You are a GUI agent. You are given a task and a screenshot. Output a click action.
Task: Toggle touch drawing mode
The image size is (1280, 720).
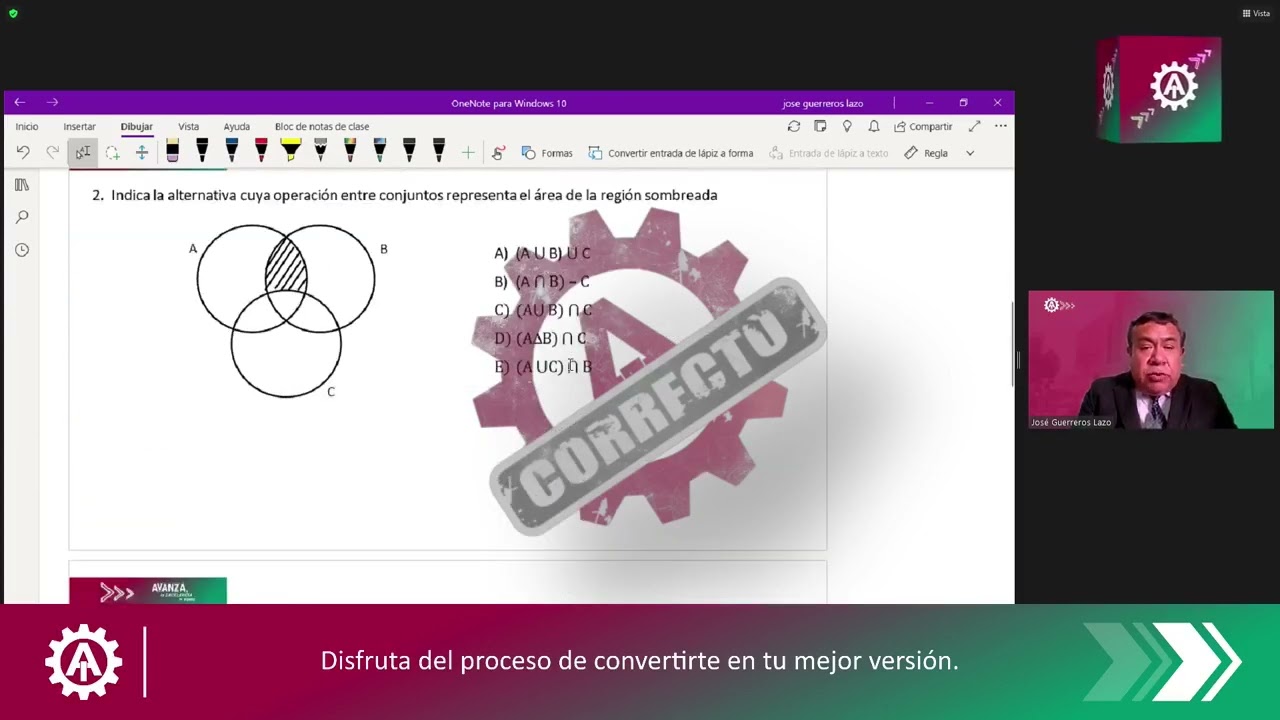[x=498, y=153]
